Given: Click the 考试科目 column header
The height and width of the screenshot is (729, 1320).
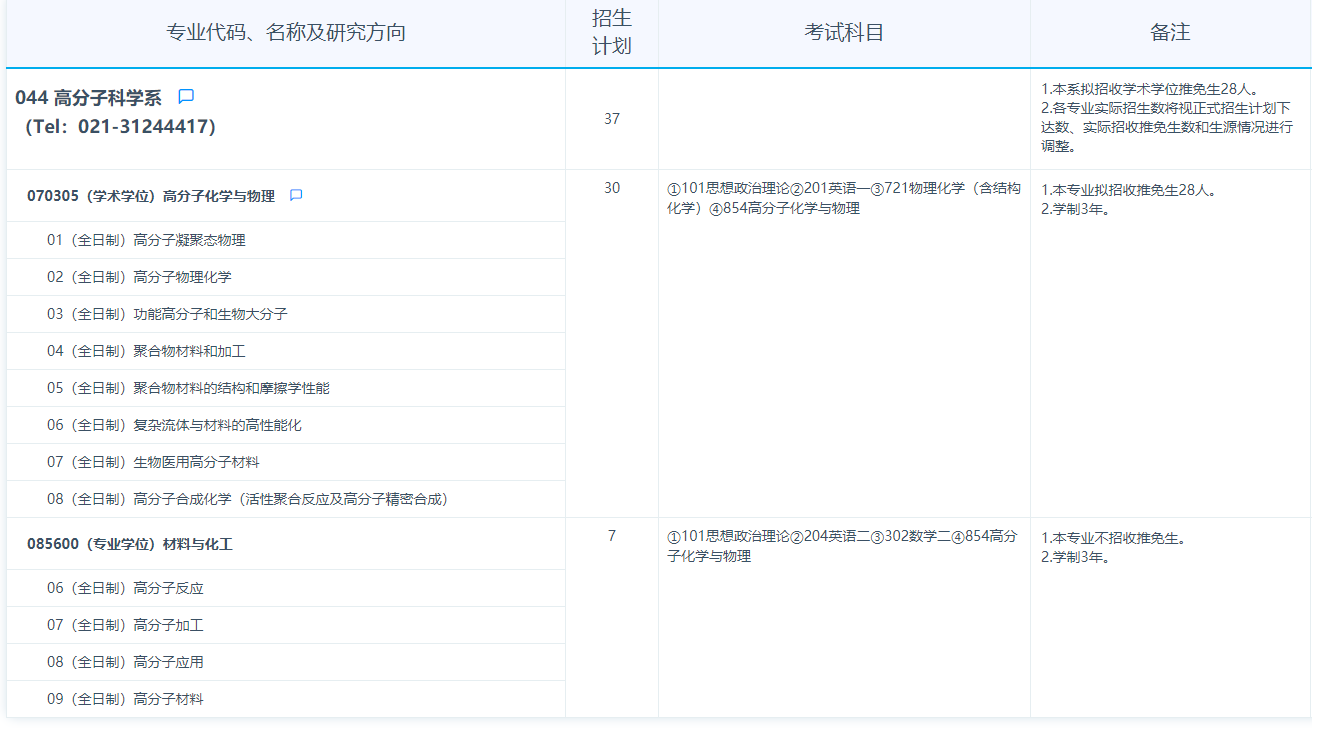Looking at the screenshot, I should click(844, 32).
